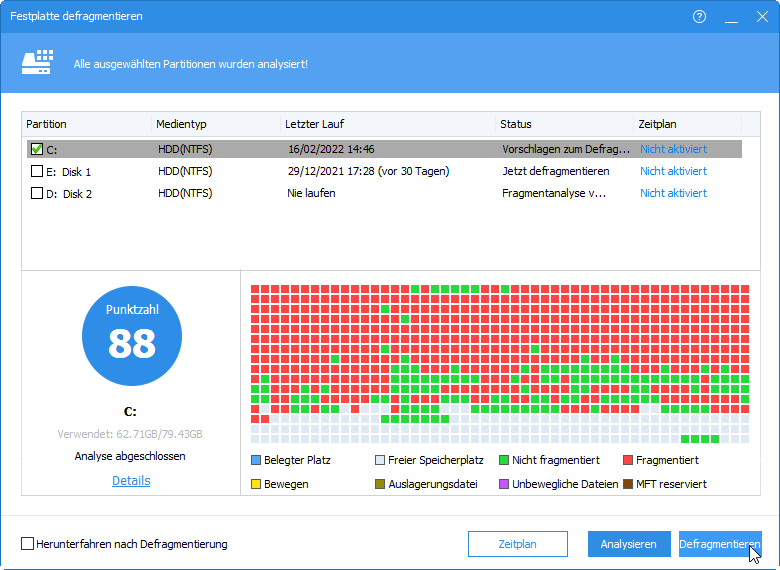Close the defragmentation window

coord(762,16)
